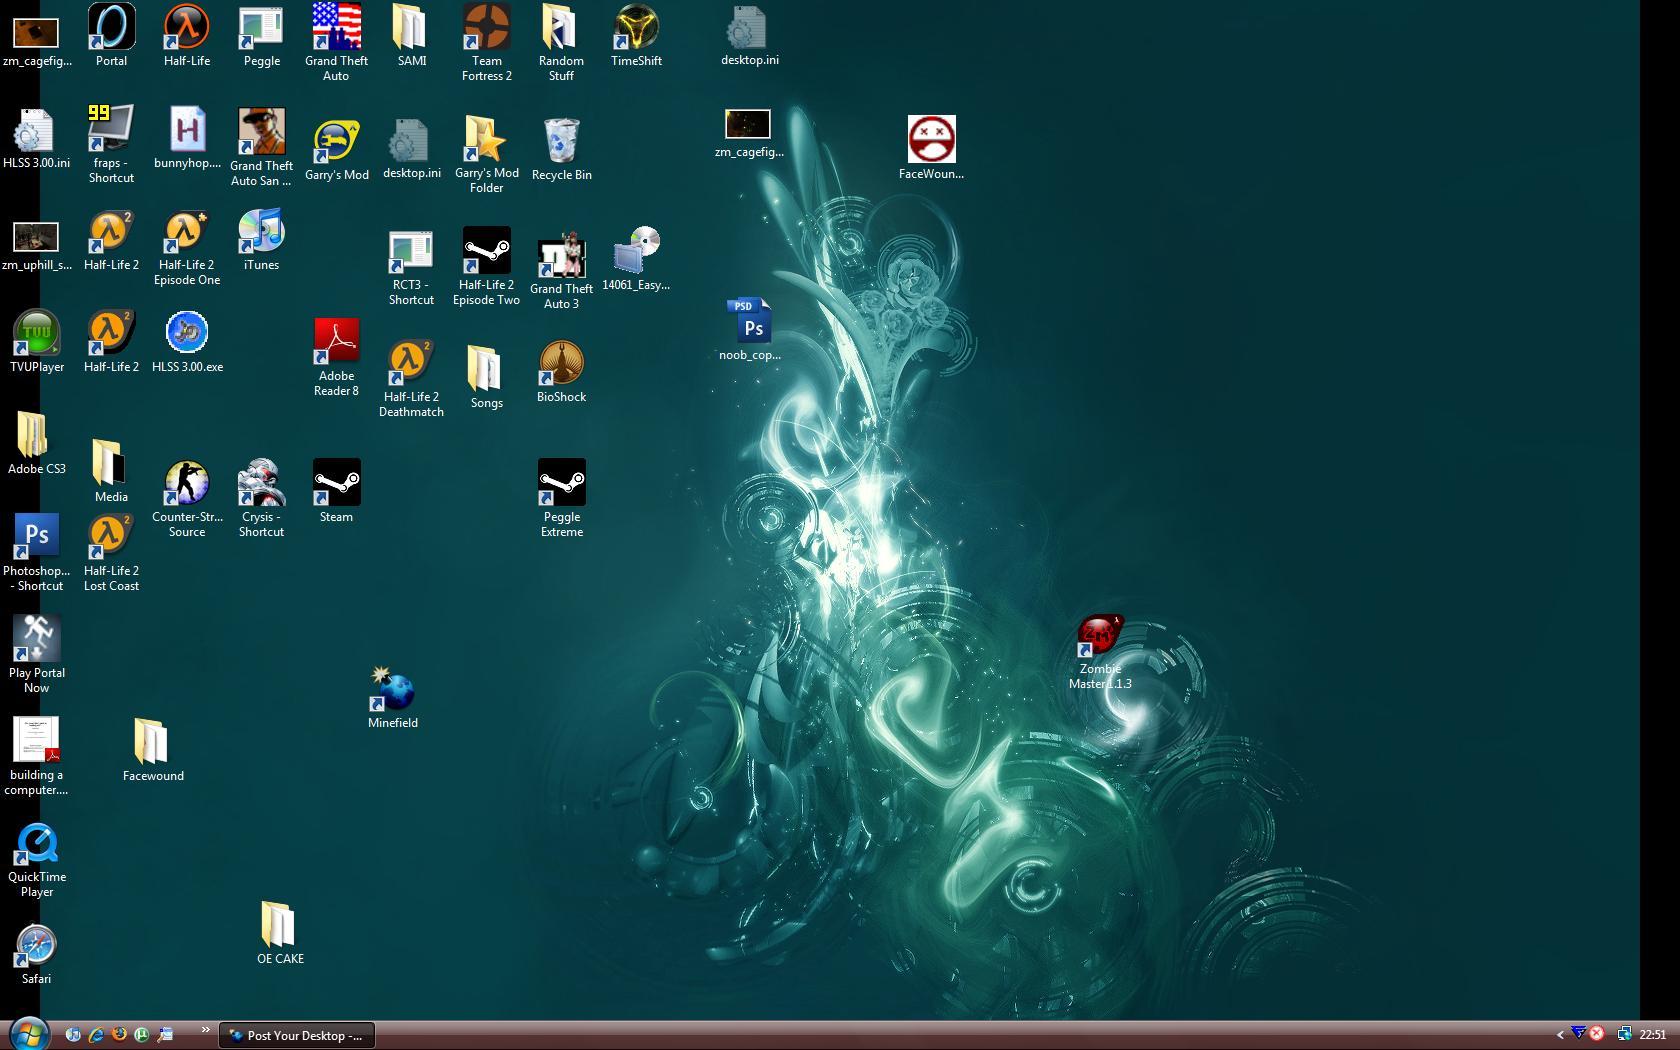Expand hidden Quick Launch items chevron
This screenshot has width=1680, height=1050.
coord(206,1029)
